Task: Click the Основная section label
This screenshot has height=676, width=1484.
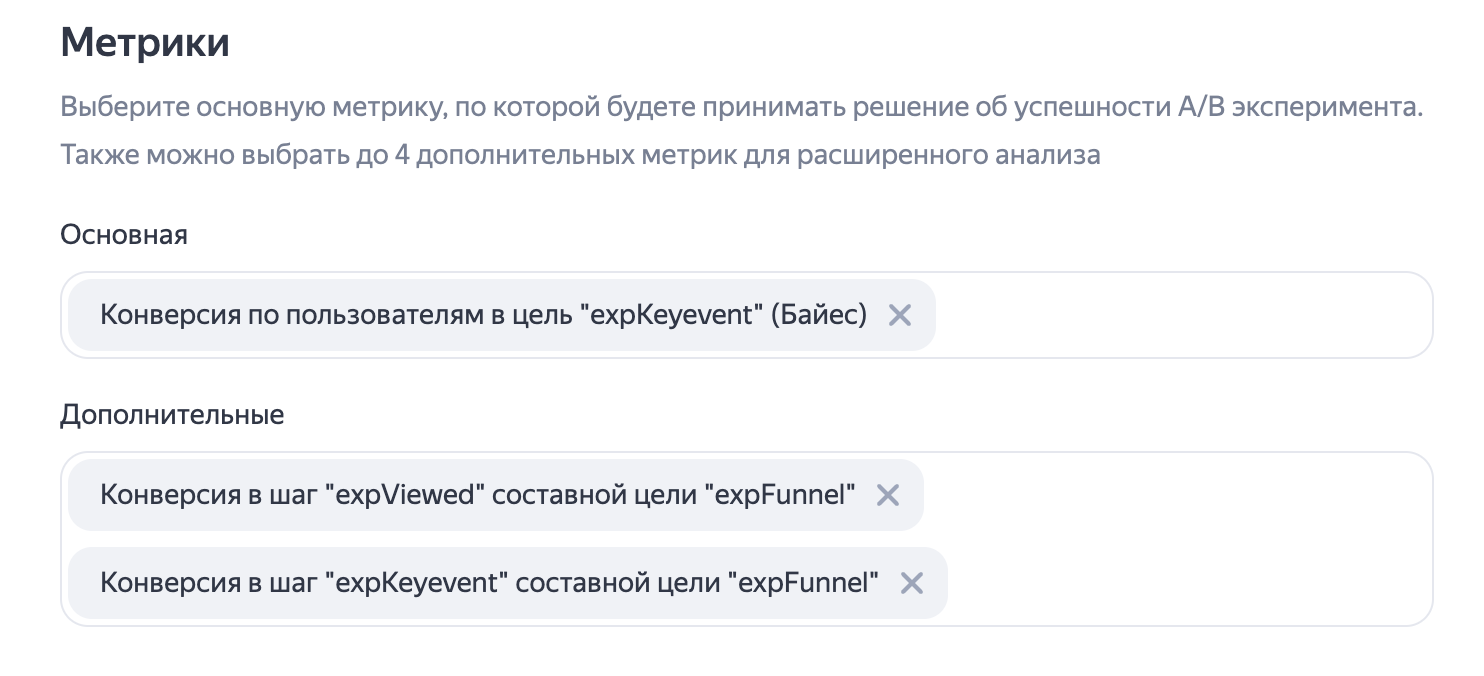Action: tap(122, 235)
